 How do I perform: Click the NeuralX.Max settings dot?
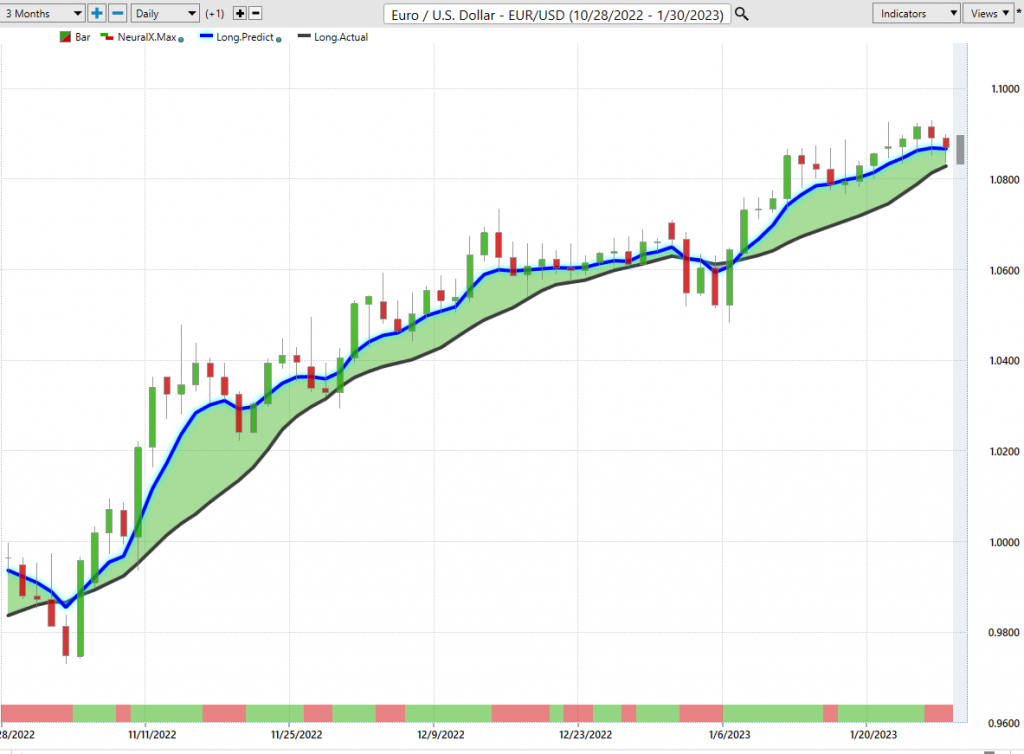point(181,40)
